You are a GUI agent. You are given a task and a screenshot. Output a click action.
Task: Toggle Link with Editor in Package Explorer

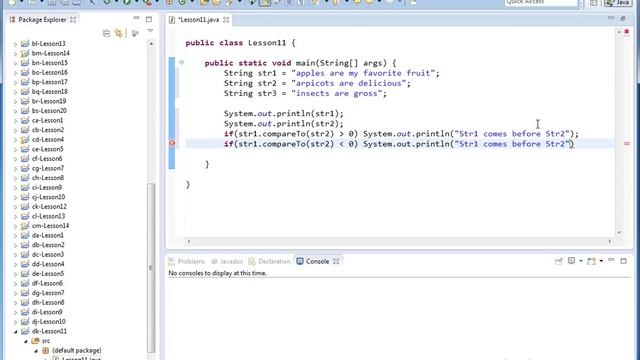(x=118, y=33)
